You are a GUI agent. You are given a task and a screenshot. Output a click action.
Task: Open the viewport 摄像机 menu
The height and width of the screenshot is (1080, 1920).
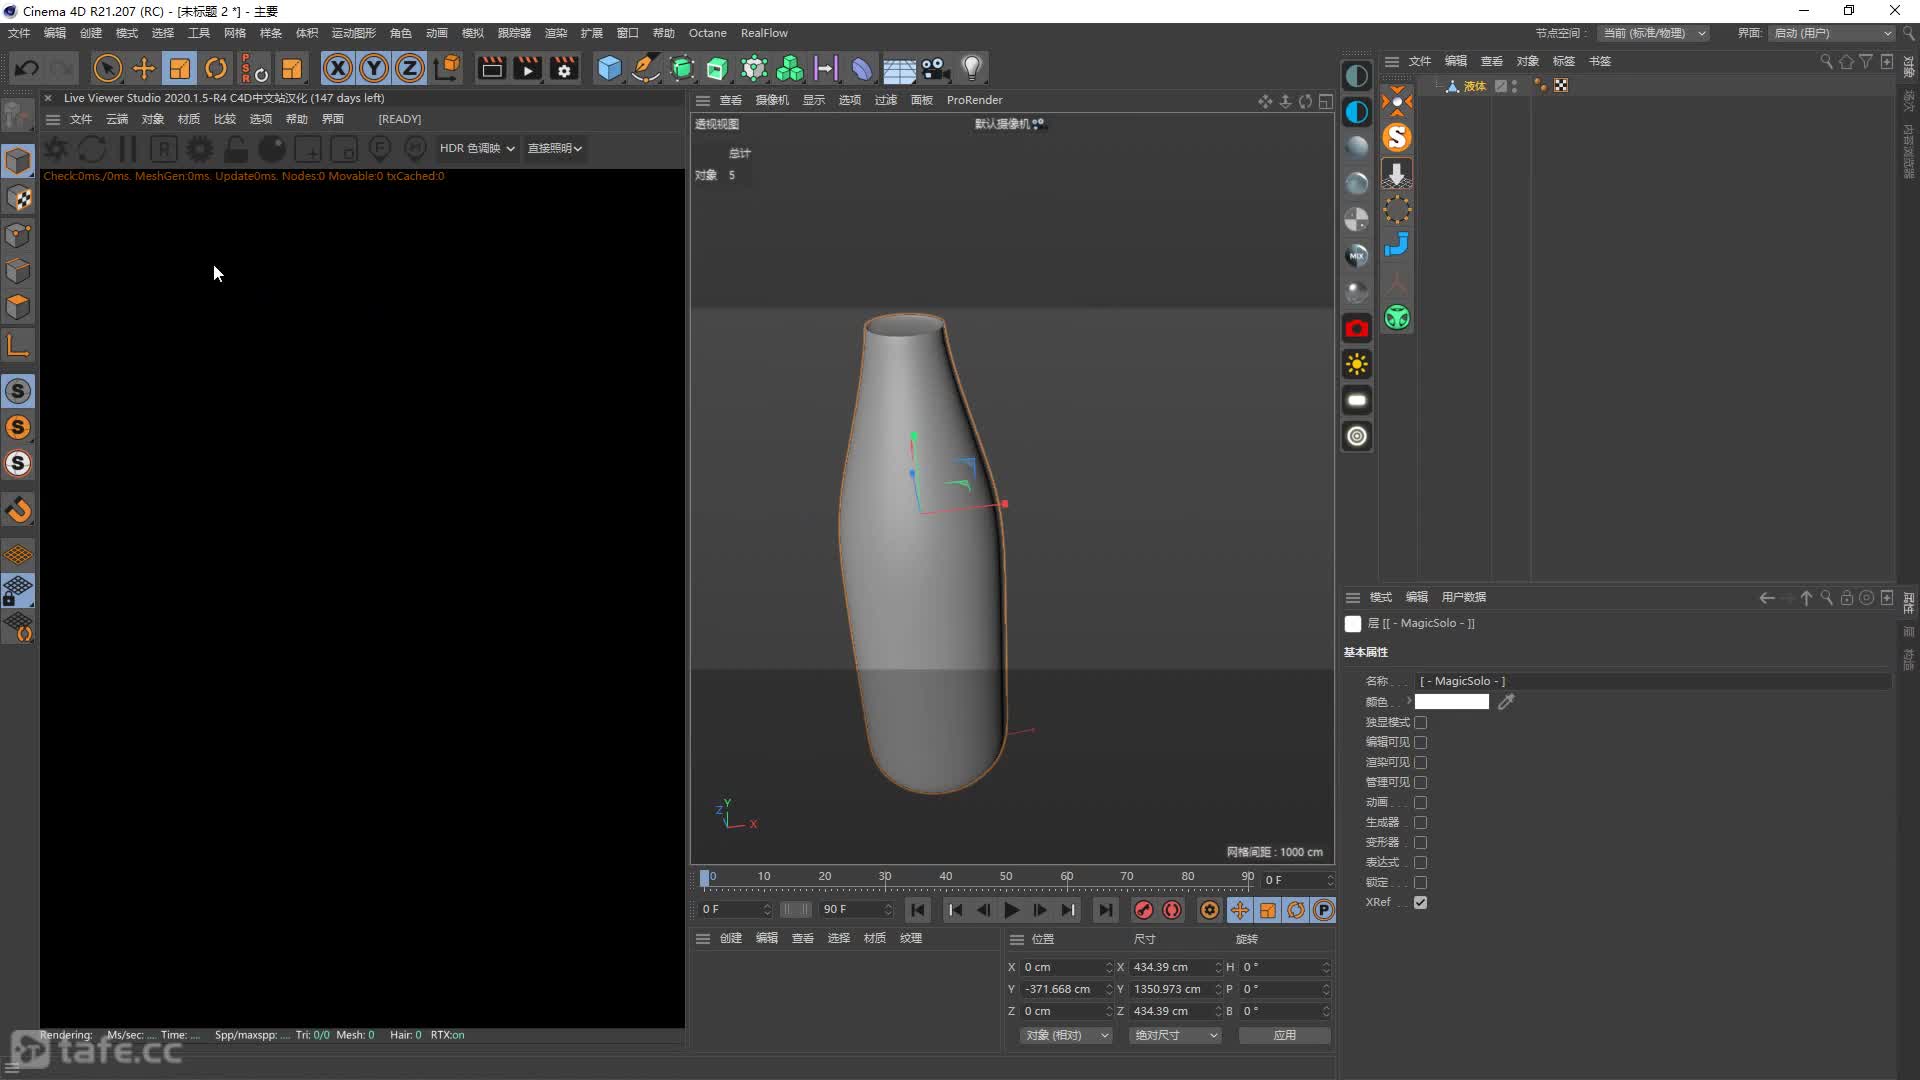tap(772, 100)
